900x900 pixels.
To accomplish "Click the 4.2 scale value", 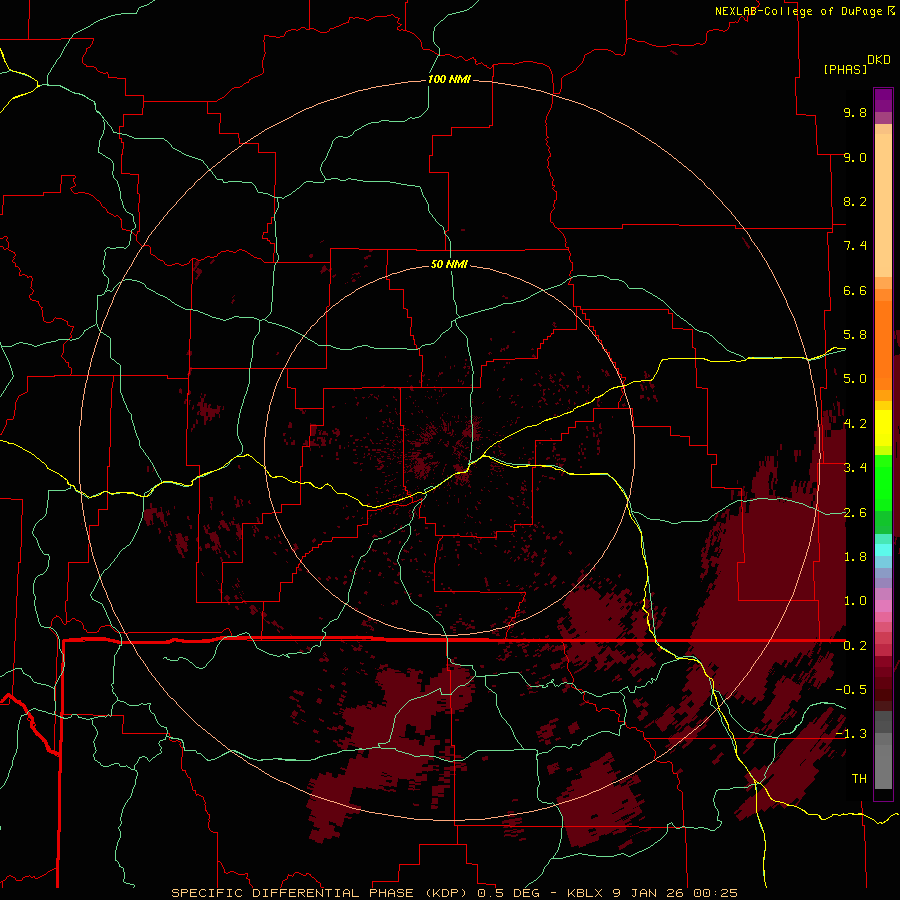I will tap(855, 424).
